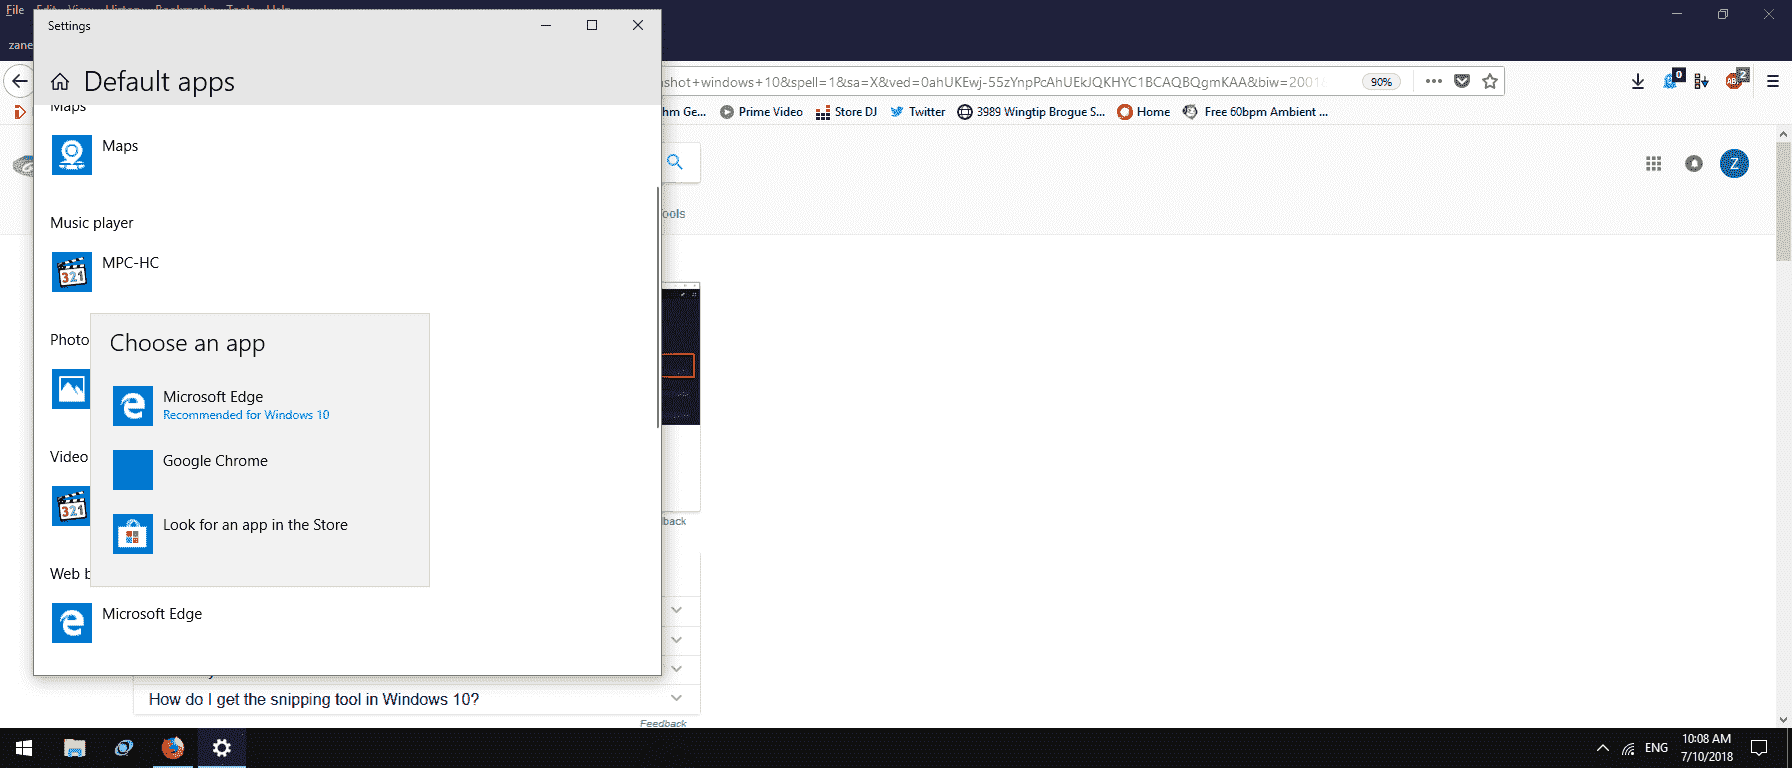Open File Explorer from the taskbar
Screen dimensions: 1792x768
(x=75, y=748)
